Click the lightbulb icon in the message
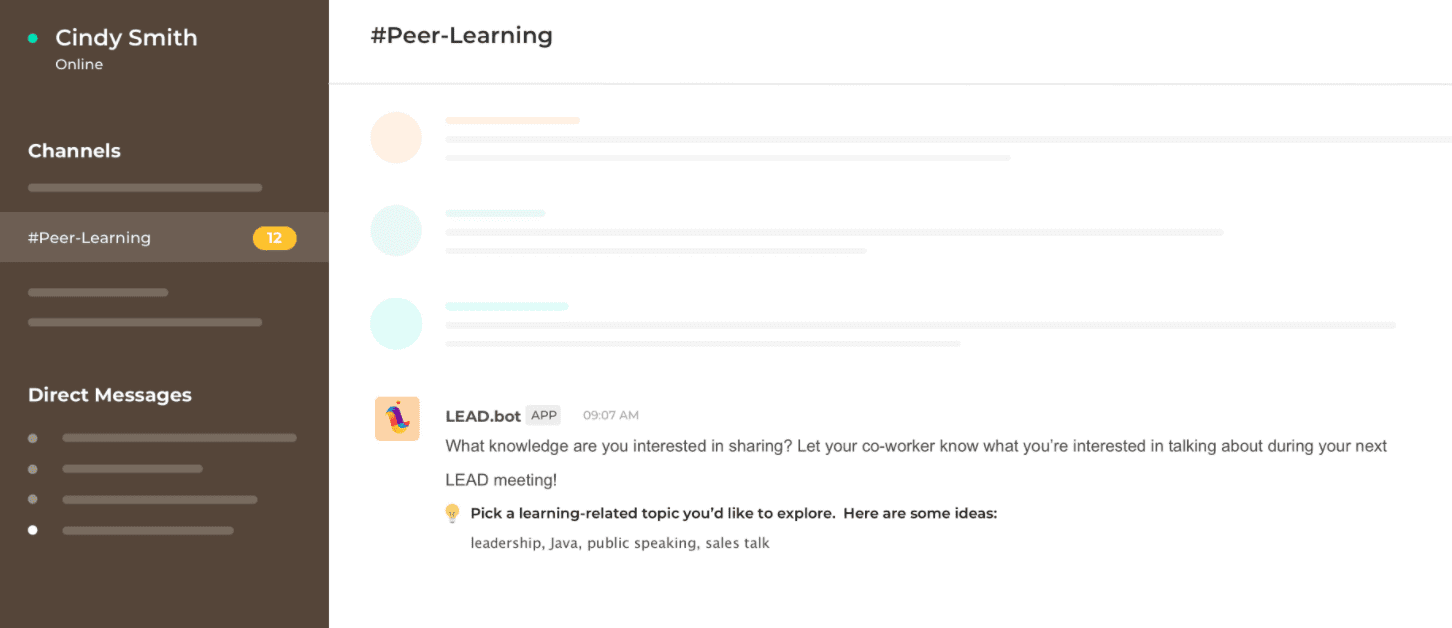The width and height of the screenshot is (1452, 628). (452, 513)
